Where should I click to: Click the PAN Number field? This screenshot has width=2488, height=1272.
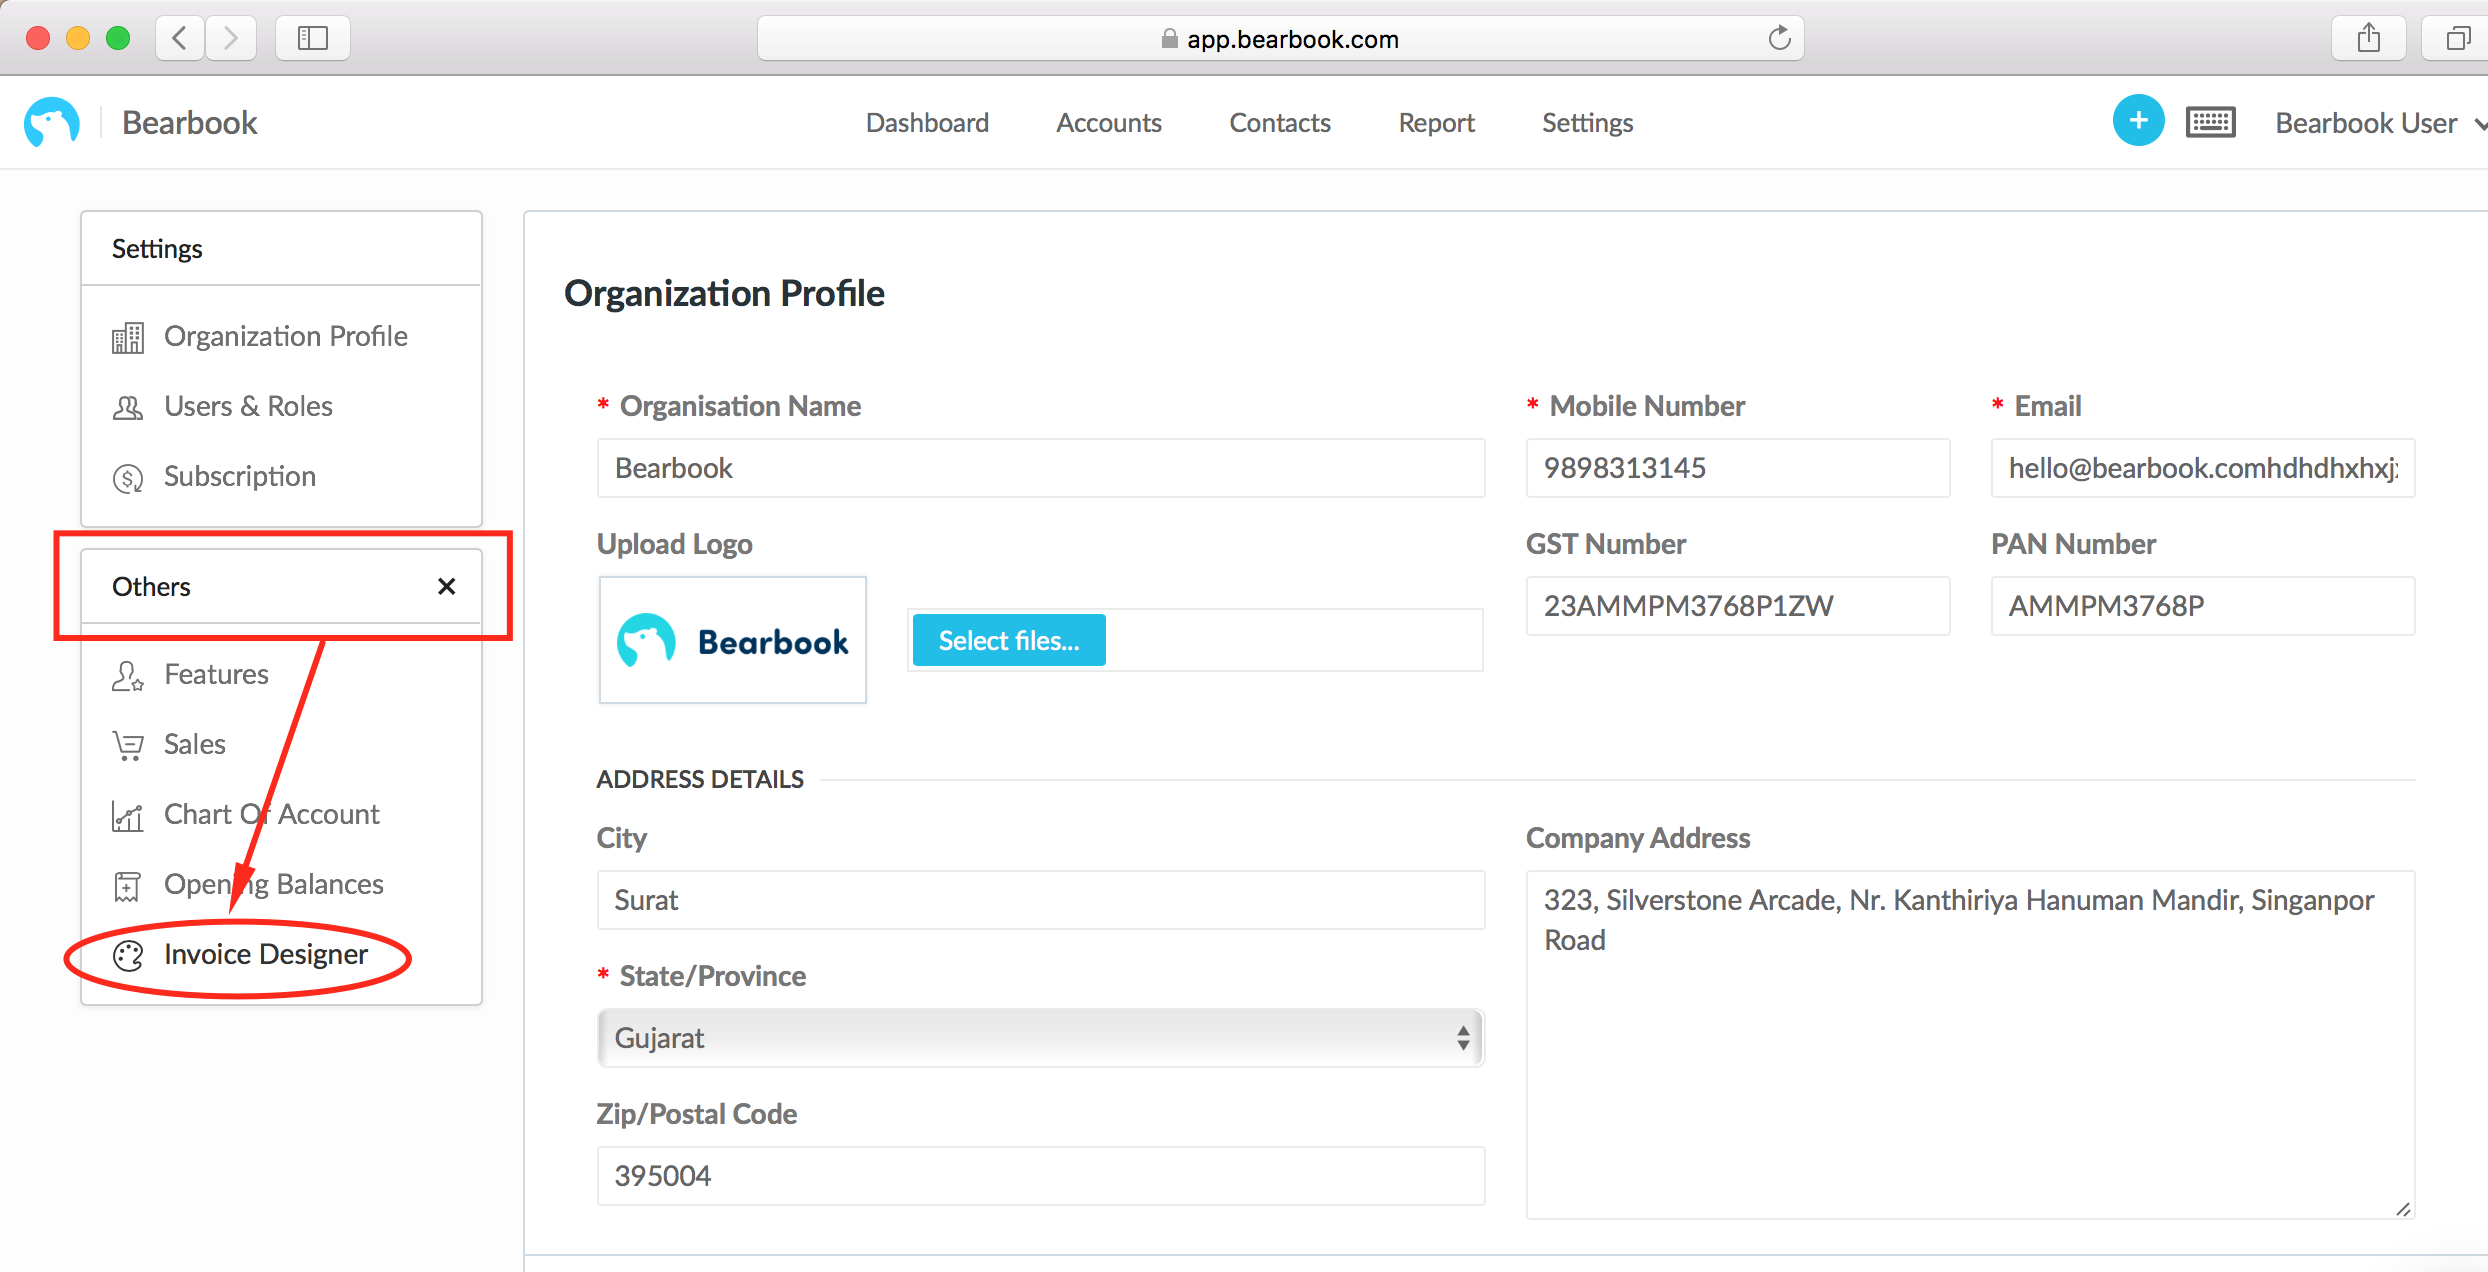(x=2202, y=606)
